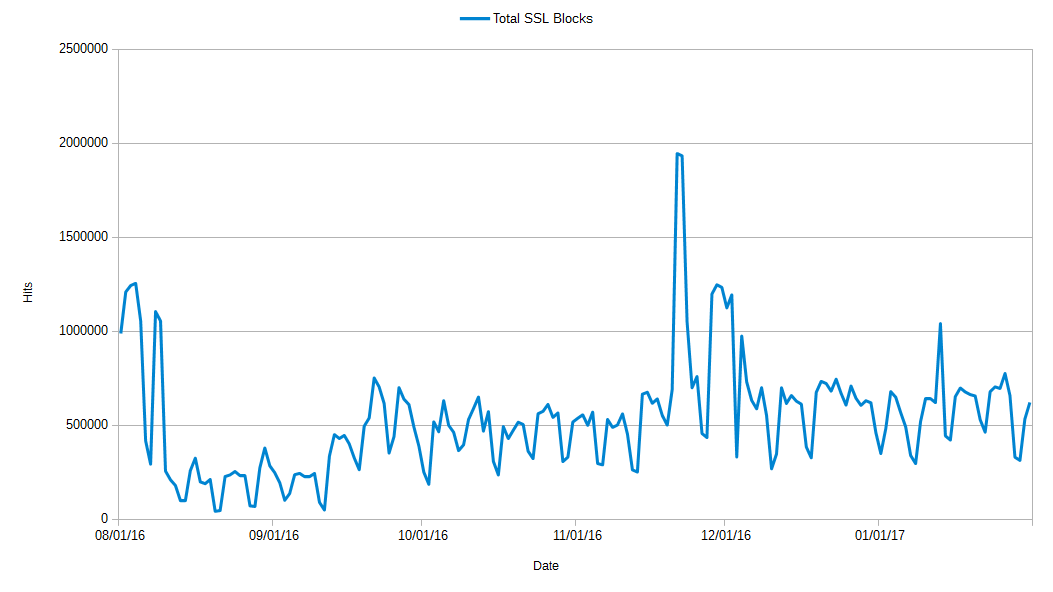1053x592 pixels.
Task: Click the 11/01/16 date label
Action: coord(577,535)
